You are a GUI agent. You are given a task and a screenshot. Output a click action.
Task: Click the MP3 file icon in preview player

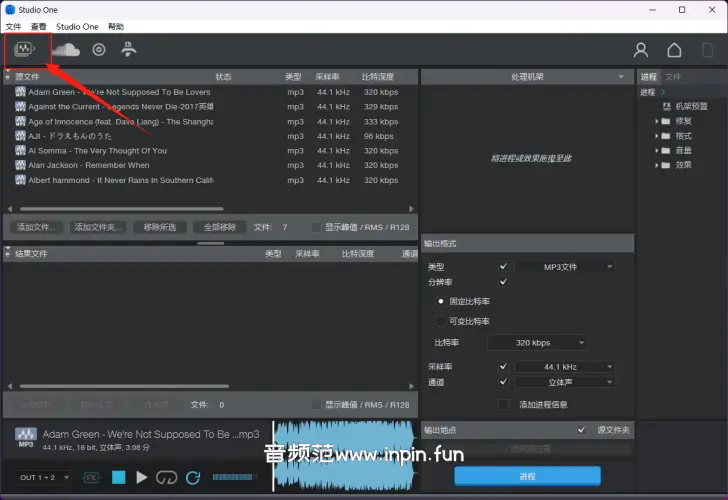(x=26, y=437)
